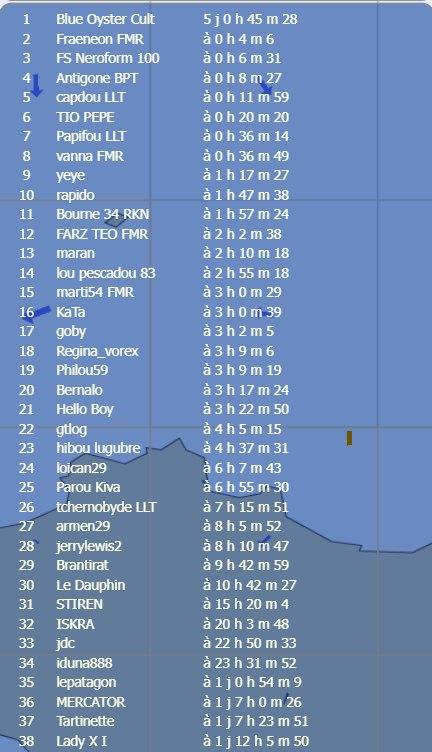Screen dimensions: 432x752
Task: Click the blue arrow boat beside rank 5
Action: (36, 86)
